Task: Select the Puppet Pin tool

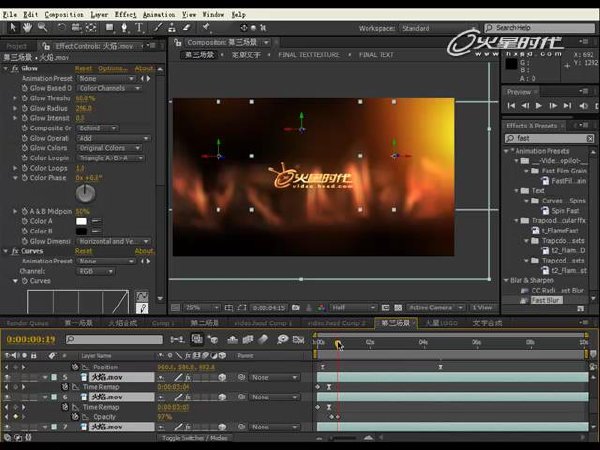Action: pos(206,28)
